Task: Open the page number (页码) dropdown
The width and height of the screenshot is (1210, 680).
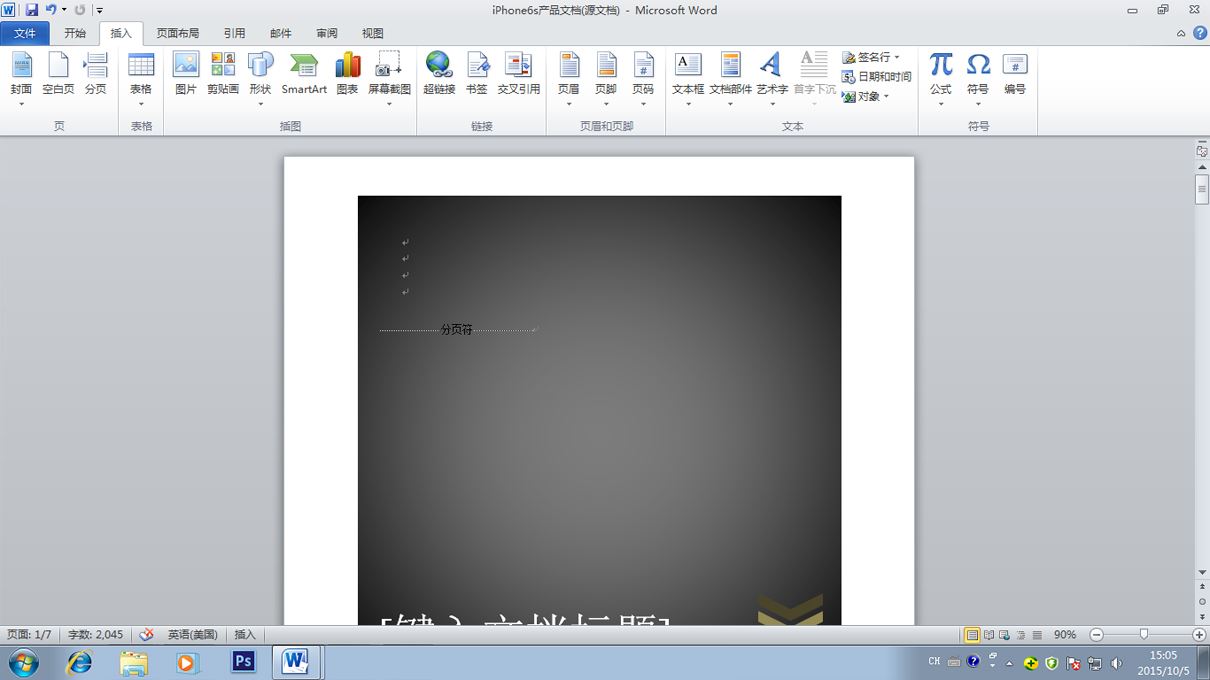Action: tap(643, 80)
